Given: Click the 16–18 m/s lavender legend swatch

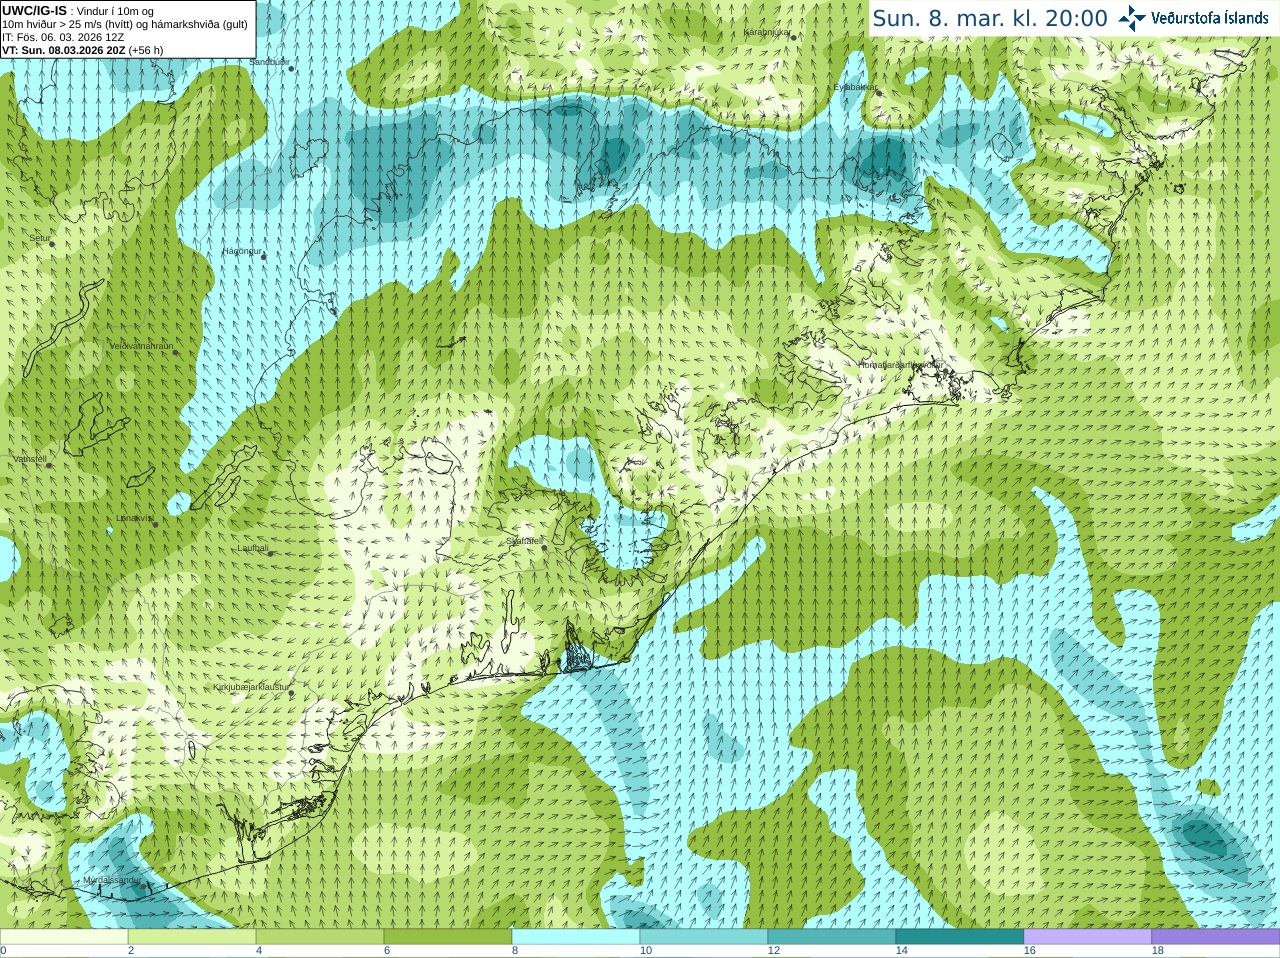Looking at the screenshot, I should 1088,937.
